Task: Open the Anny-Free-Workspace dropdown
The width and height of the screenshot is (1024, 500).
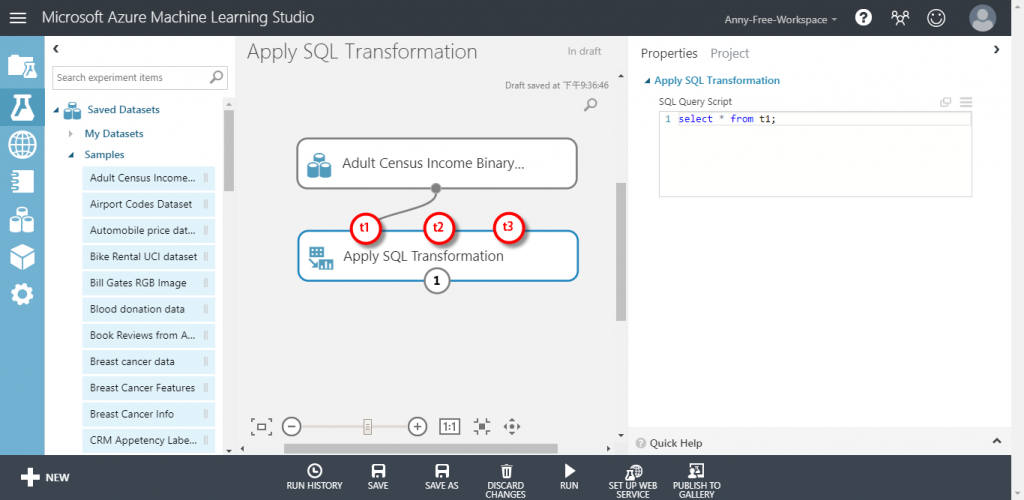Action: (x=780, y=20)
